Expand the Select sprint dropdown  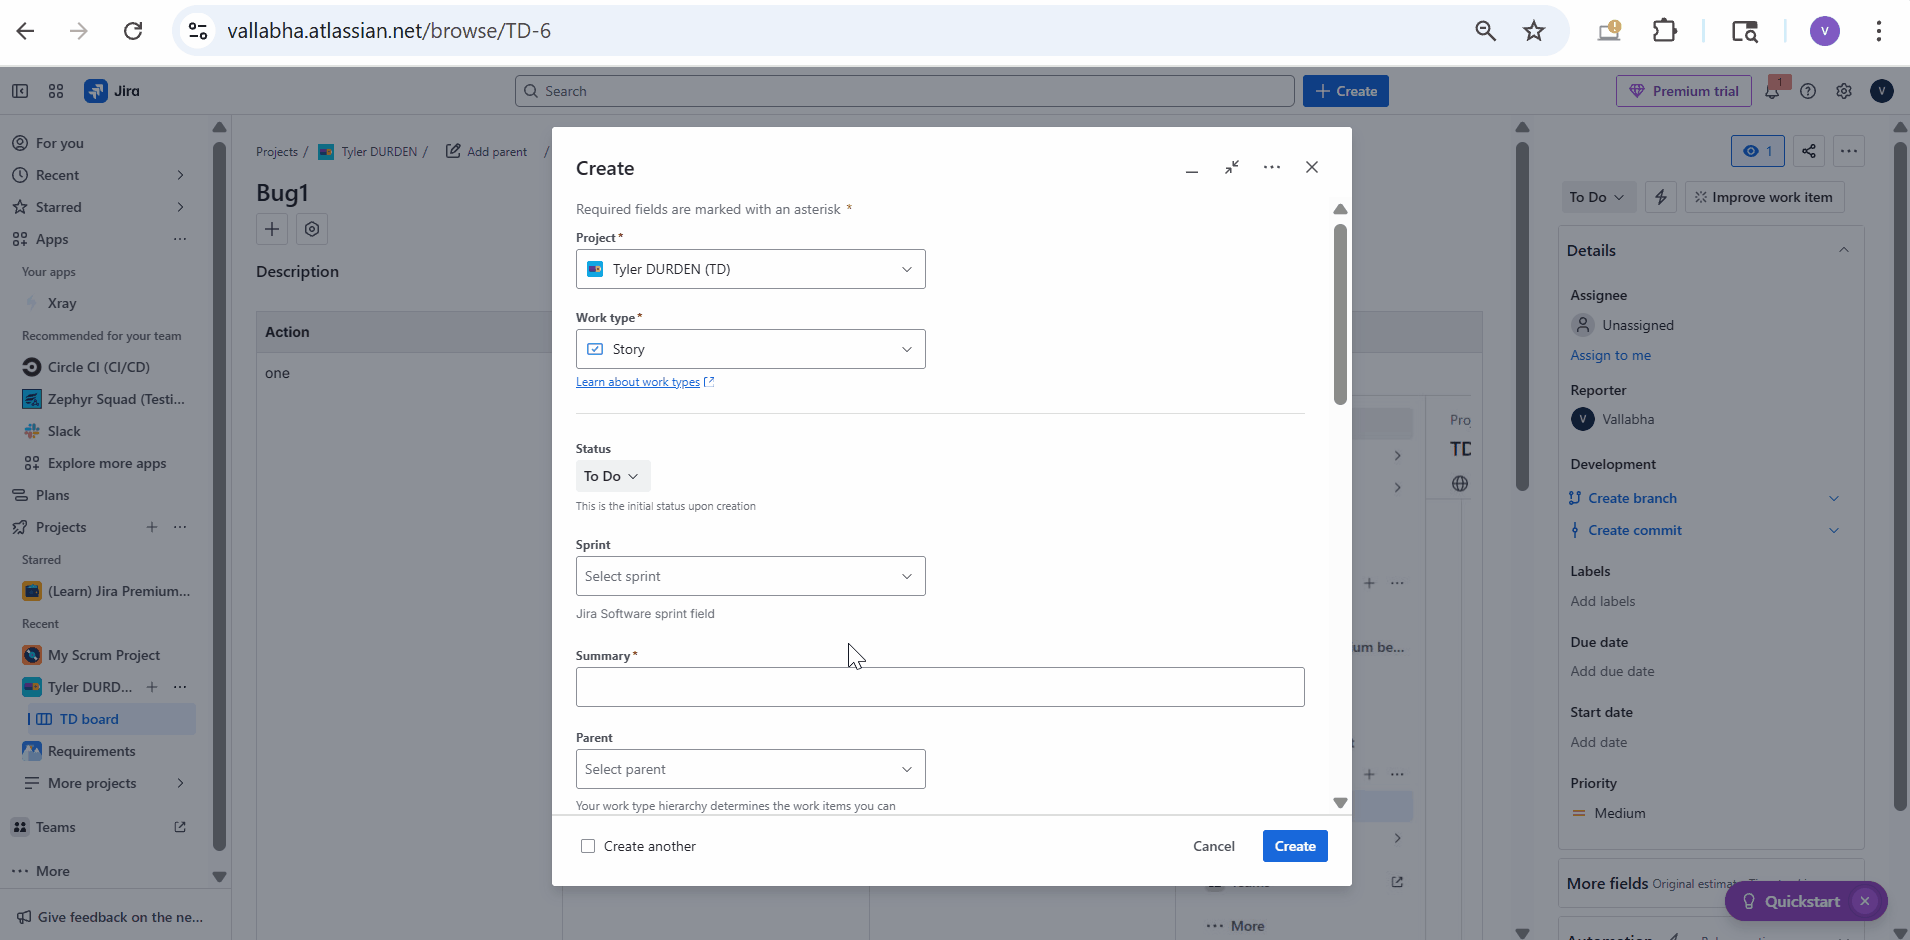[x=750, y=576]
